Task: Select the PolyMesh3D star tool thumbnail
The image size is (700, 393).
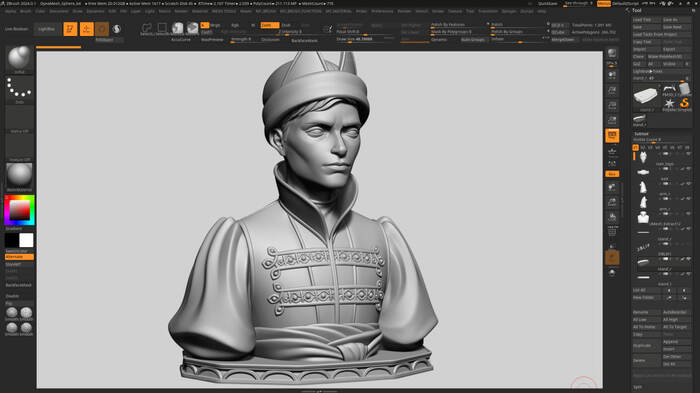Action: coord(669,105)
